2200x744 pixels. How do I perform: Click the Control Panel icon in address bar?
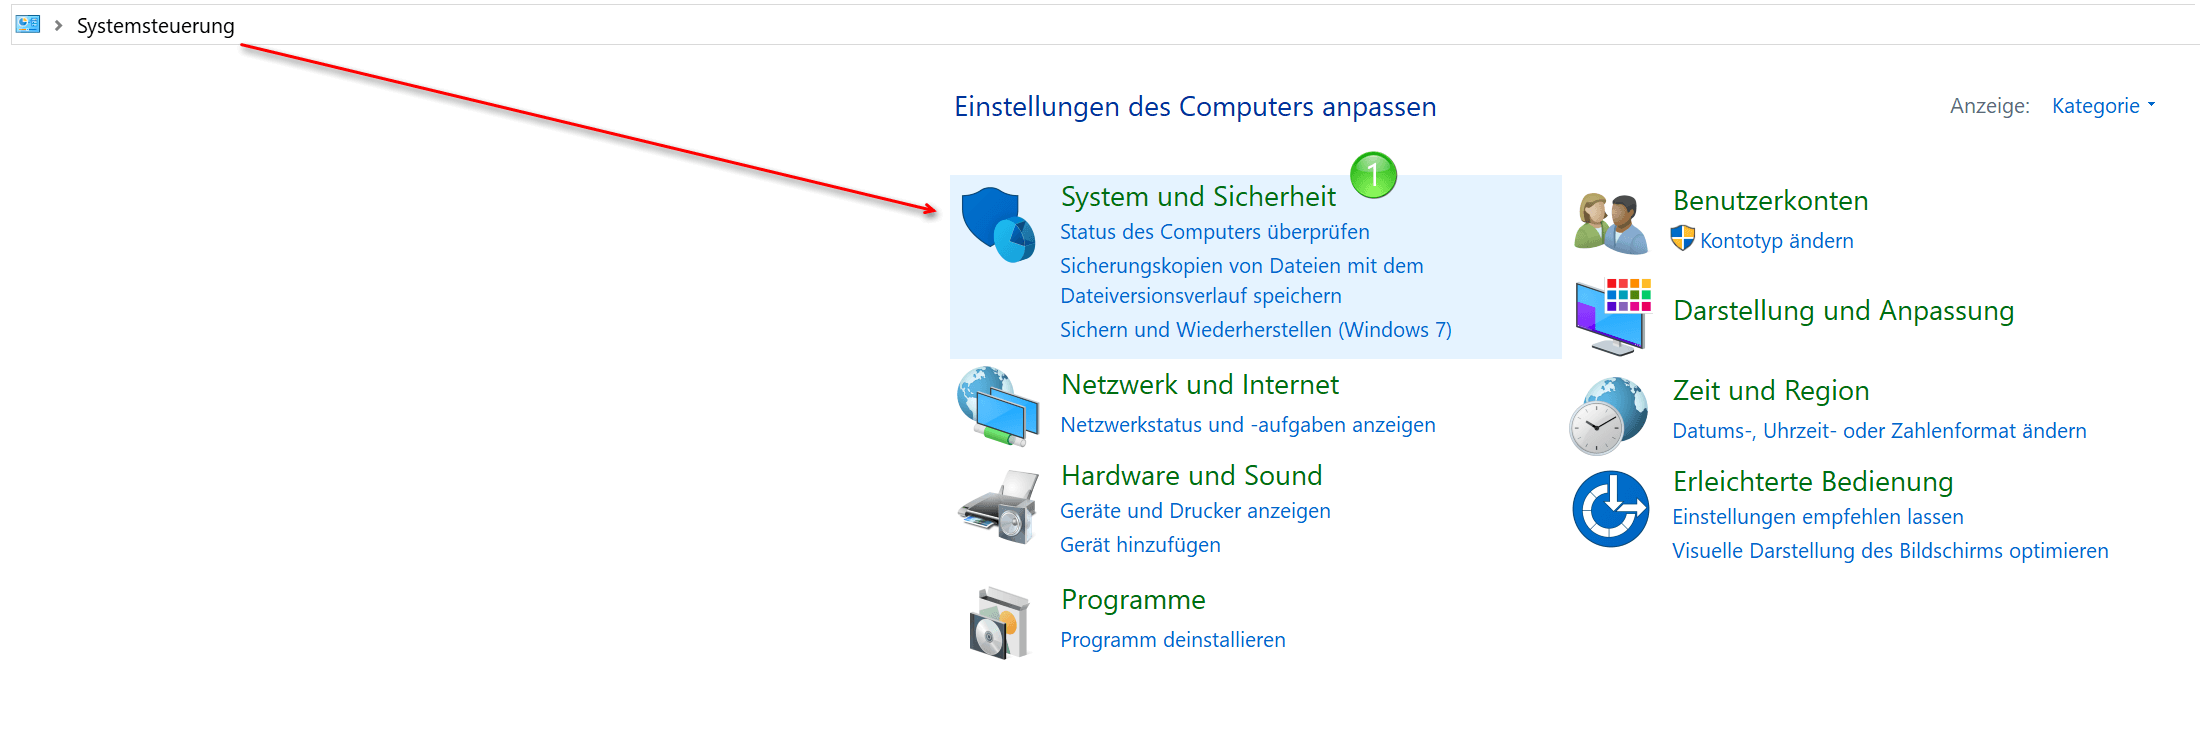(28, 24)
